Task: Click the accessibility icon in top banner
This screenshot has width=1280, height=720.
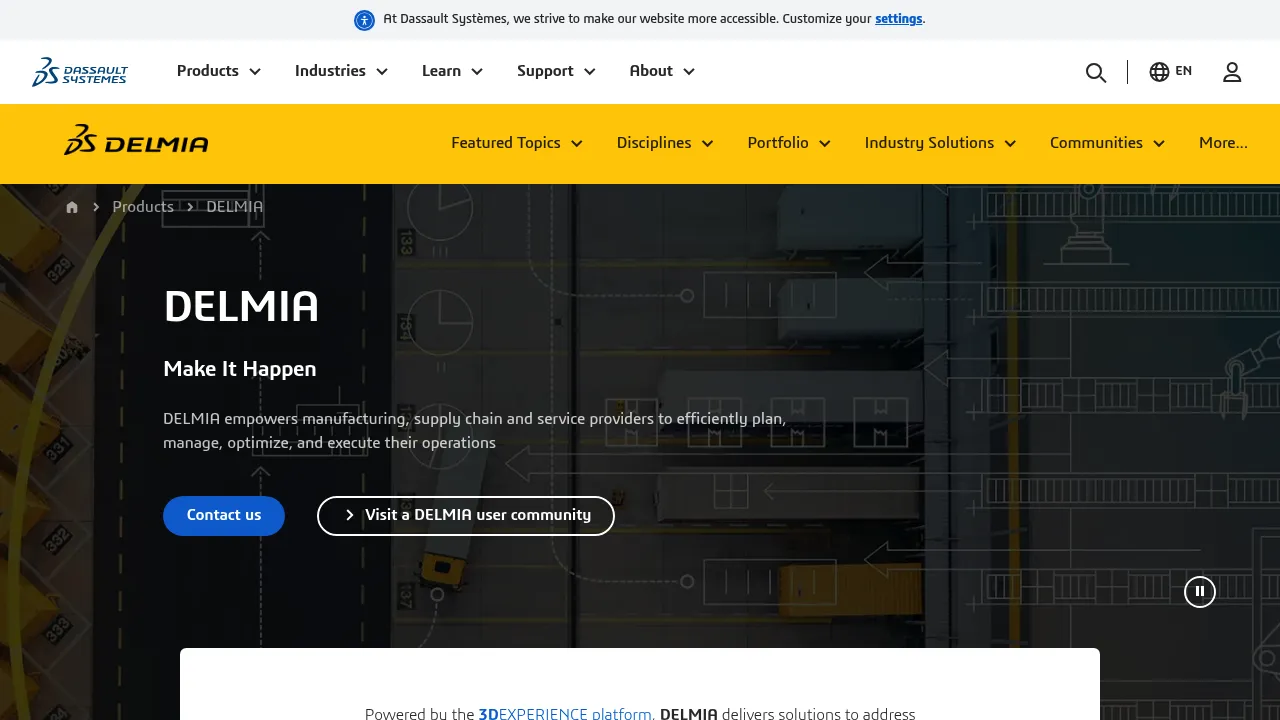Action: [364, 20]
